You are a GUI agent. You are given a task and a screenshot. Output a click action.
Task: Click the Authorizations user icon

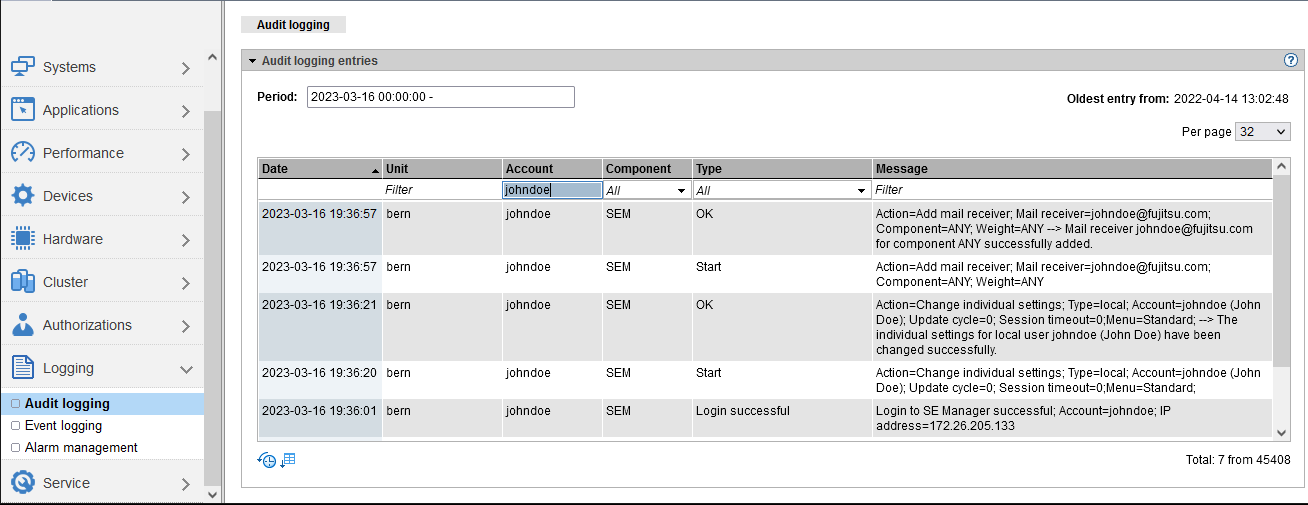[x=23, y=325]
